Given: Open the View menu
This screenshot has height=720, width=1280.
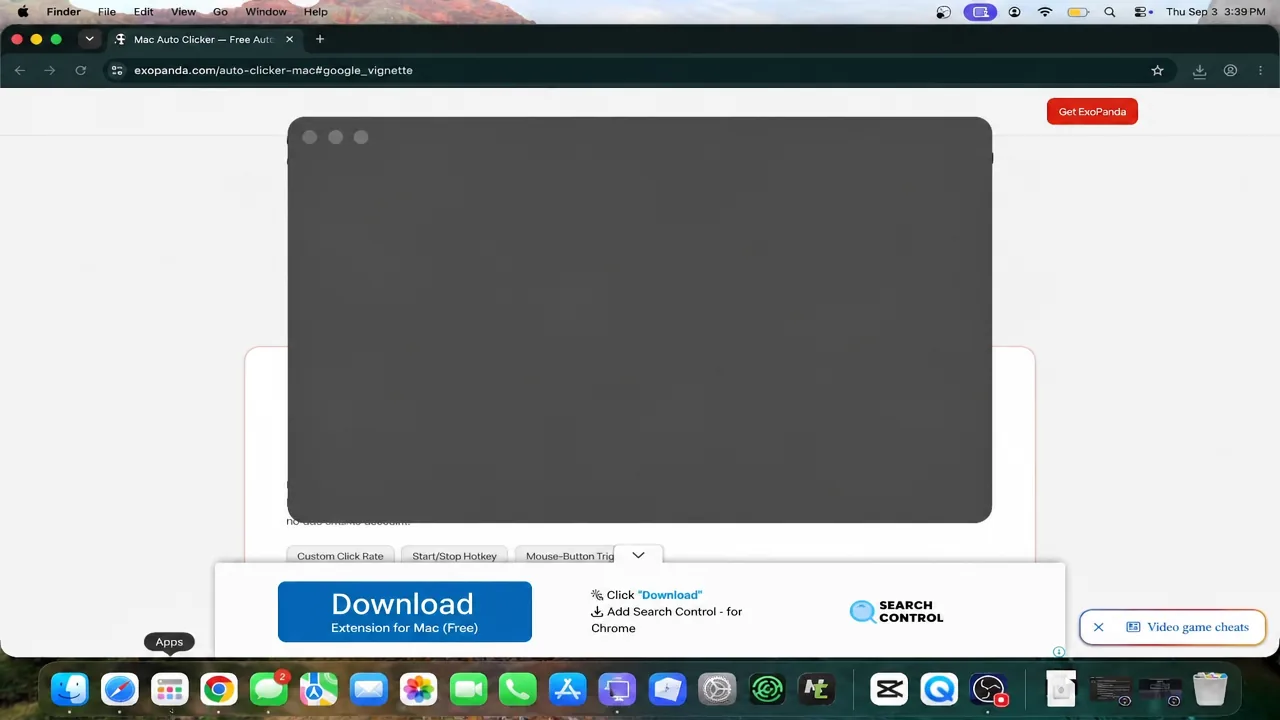Looking at the screenshot, I should click(183, 12).
